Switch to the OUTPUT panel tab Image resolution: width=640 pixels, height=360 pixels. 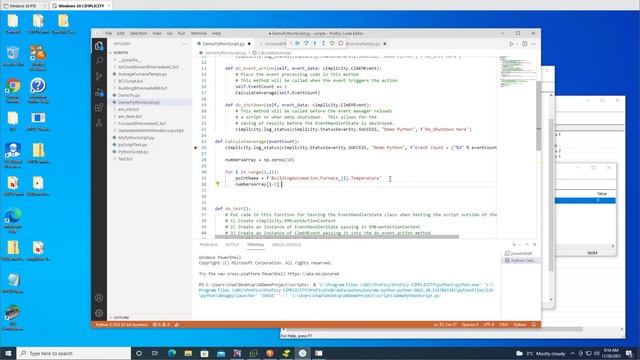(x=232, y=244)
